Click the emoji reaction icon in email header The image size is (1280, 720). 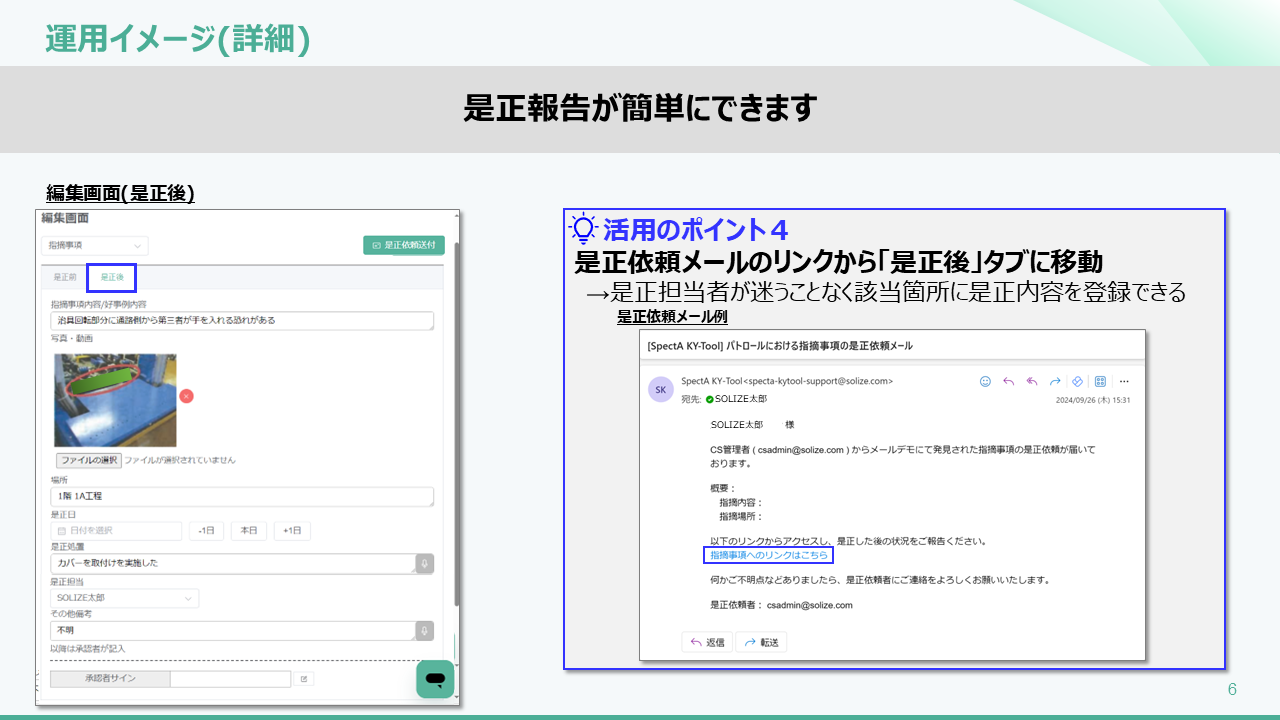985,381
